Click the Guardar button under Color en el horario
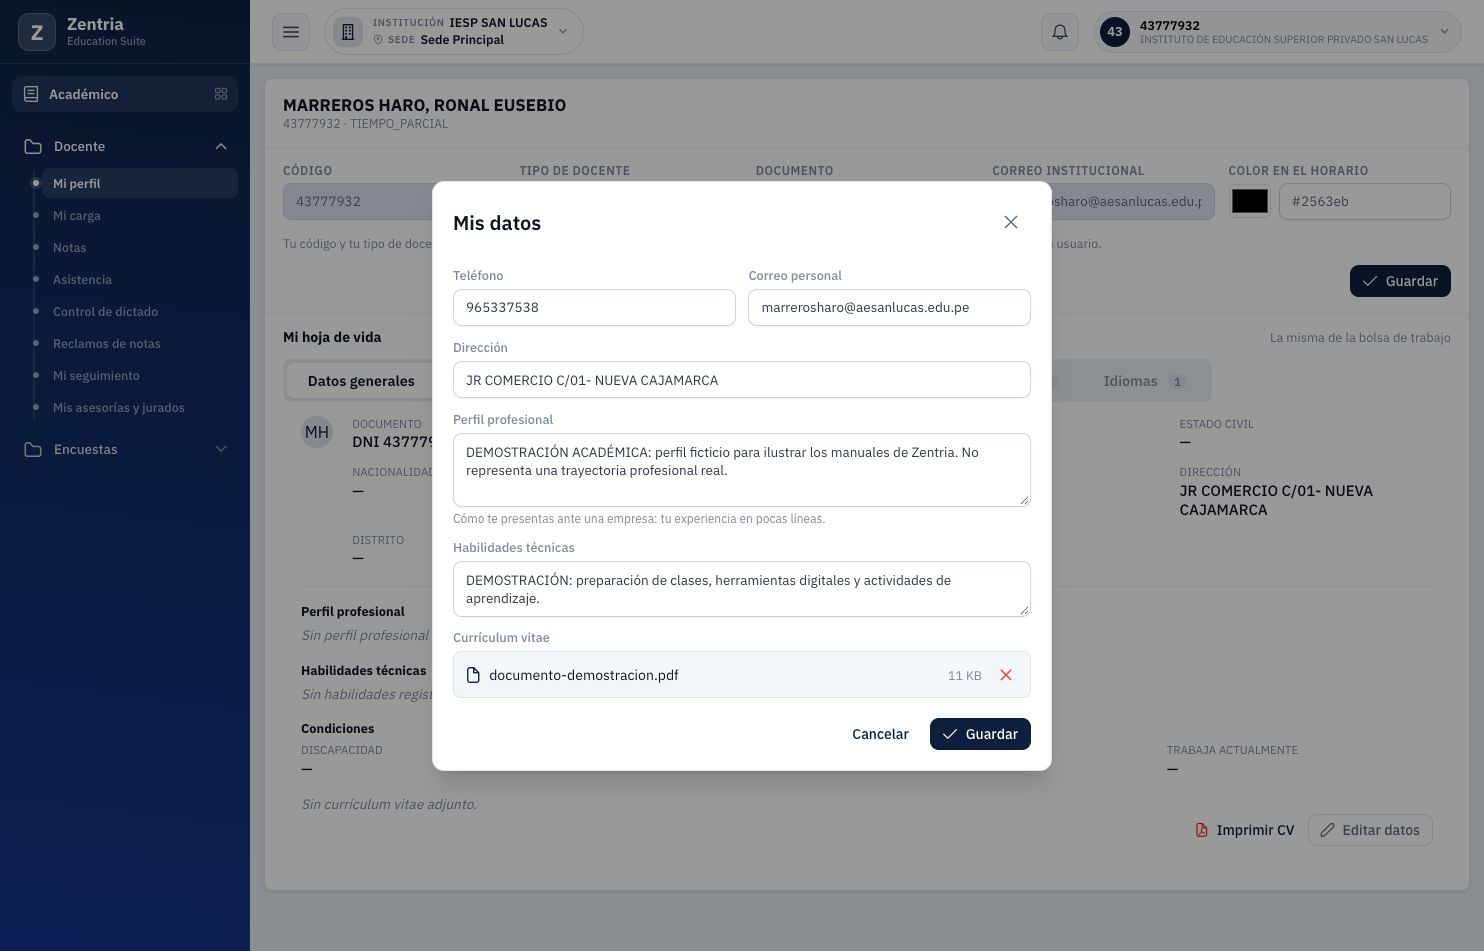1484x951 pixels. tap(1400, 281)
